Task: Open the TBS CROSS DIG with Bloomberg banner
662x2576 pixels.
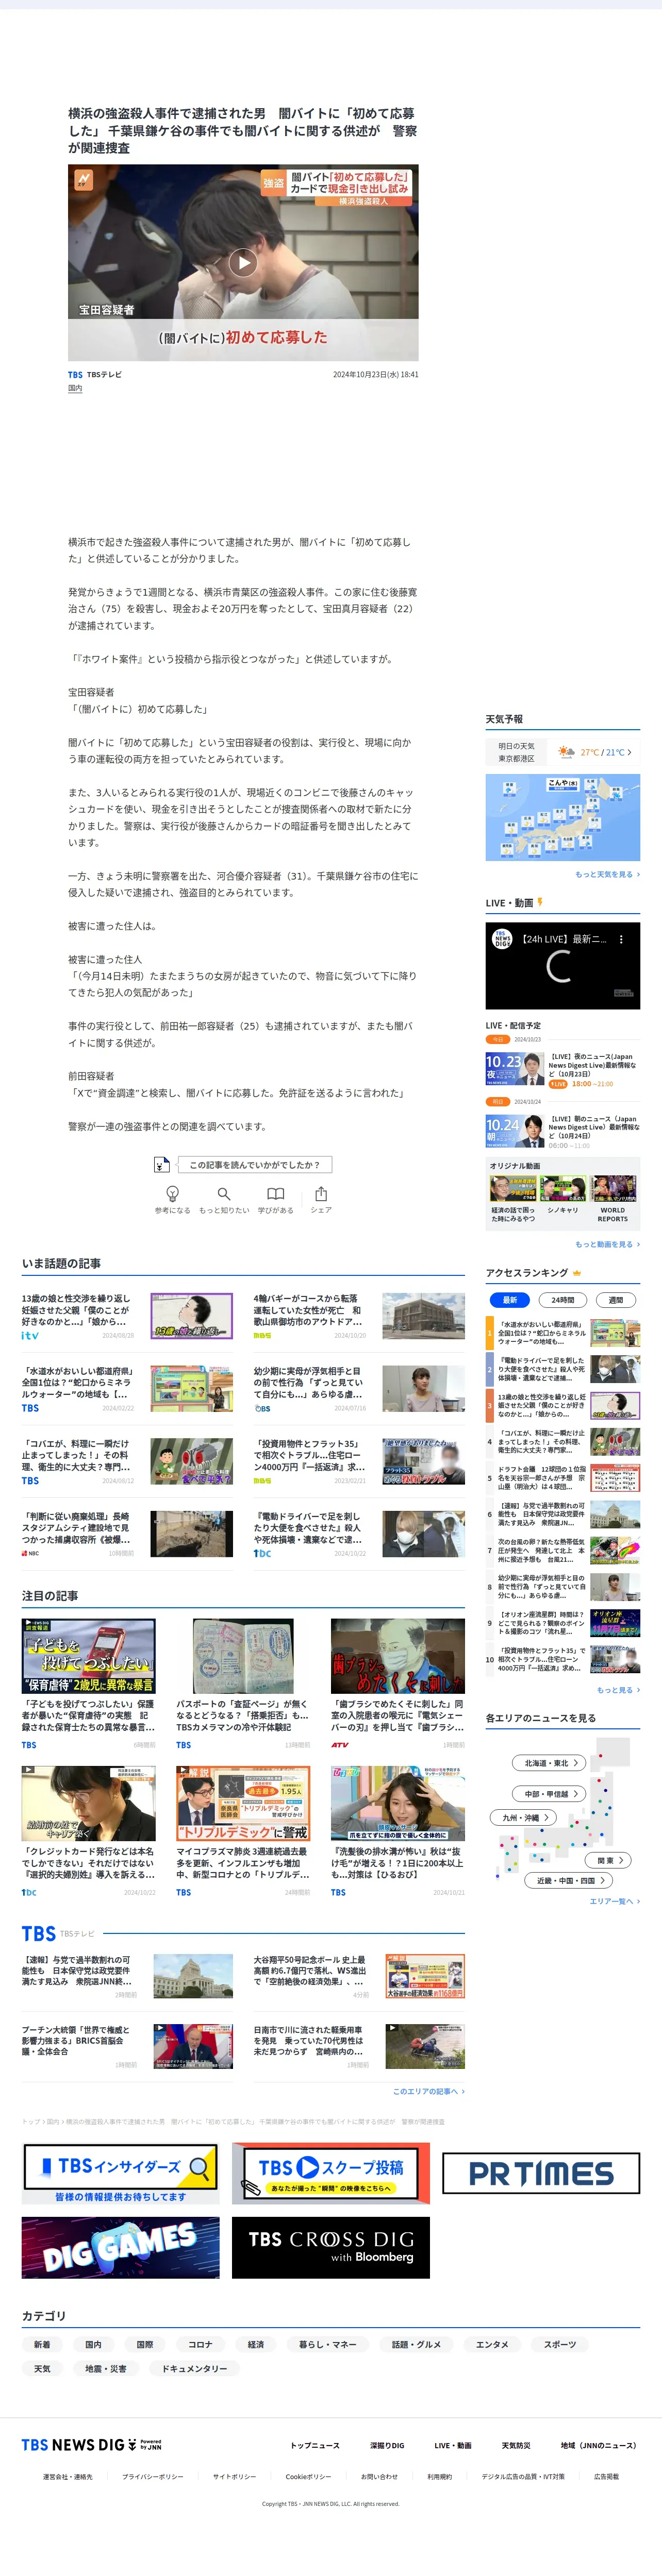Action: pos(331,2247)
